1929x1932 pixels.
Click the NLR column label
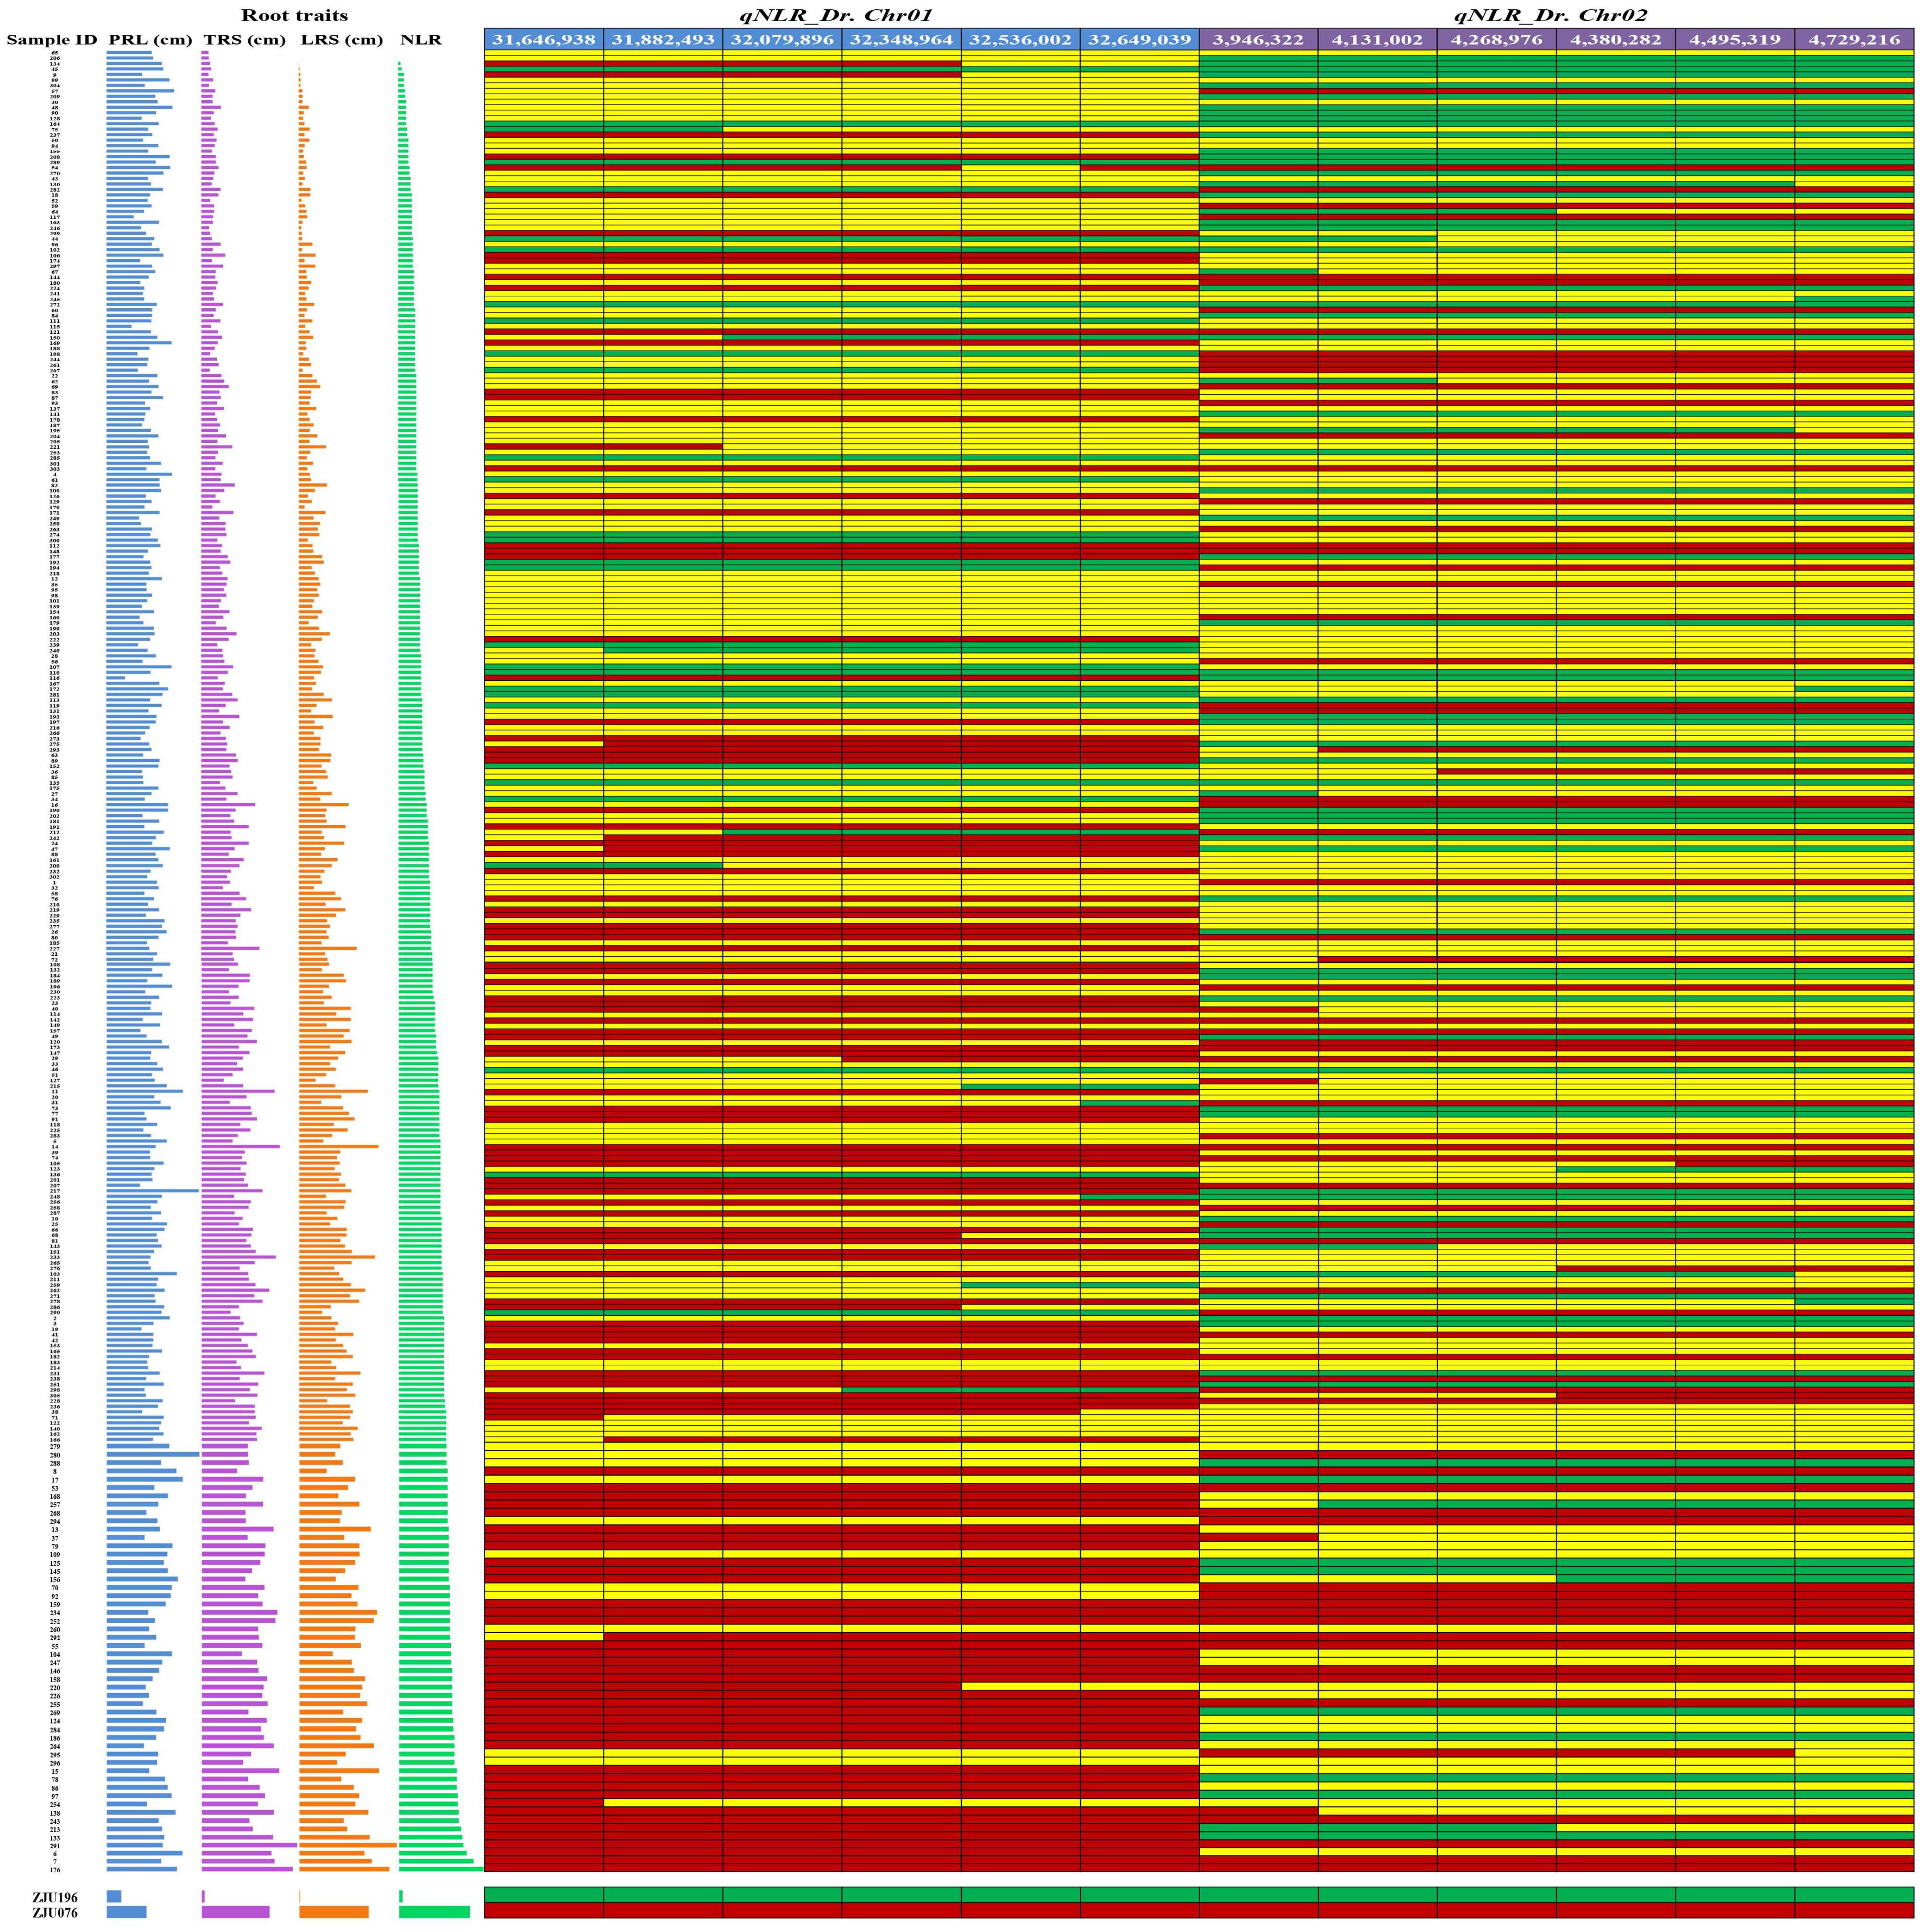tap(420, 40)
